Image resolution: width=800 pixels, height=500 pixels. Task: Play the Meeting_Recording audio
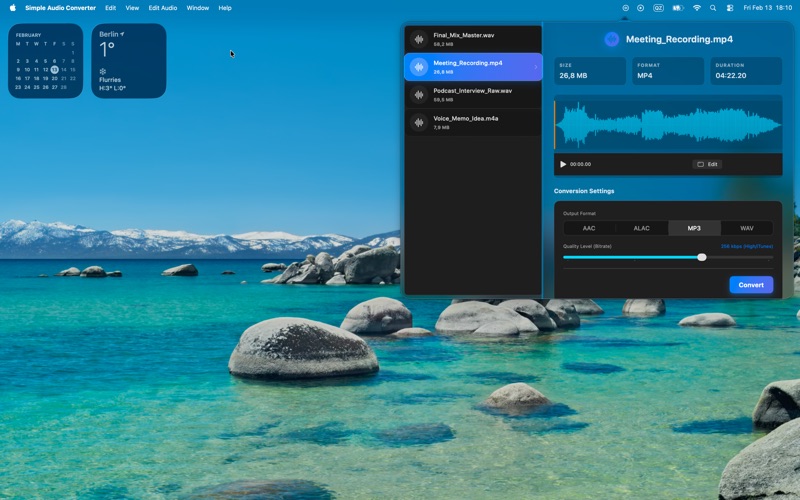tap(563, 164)
